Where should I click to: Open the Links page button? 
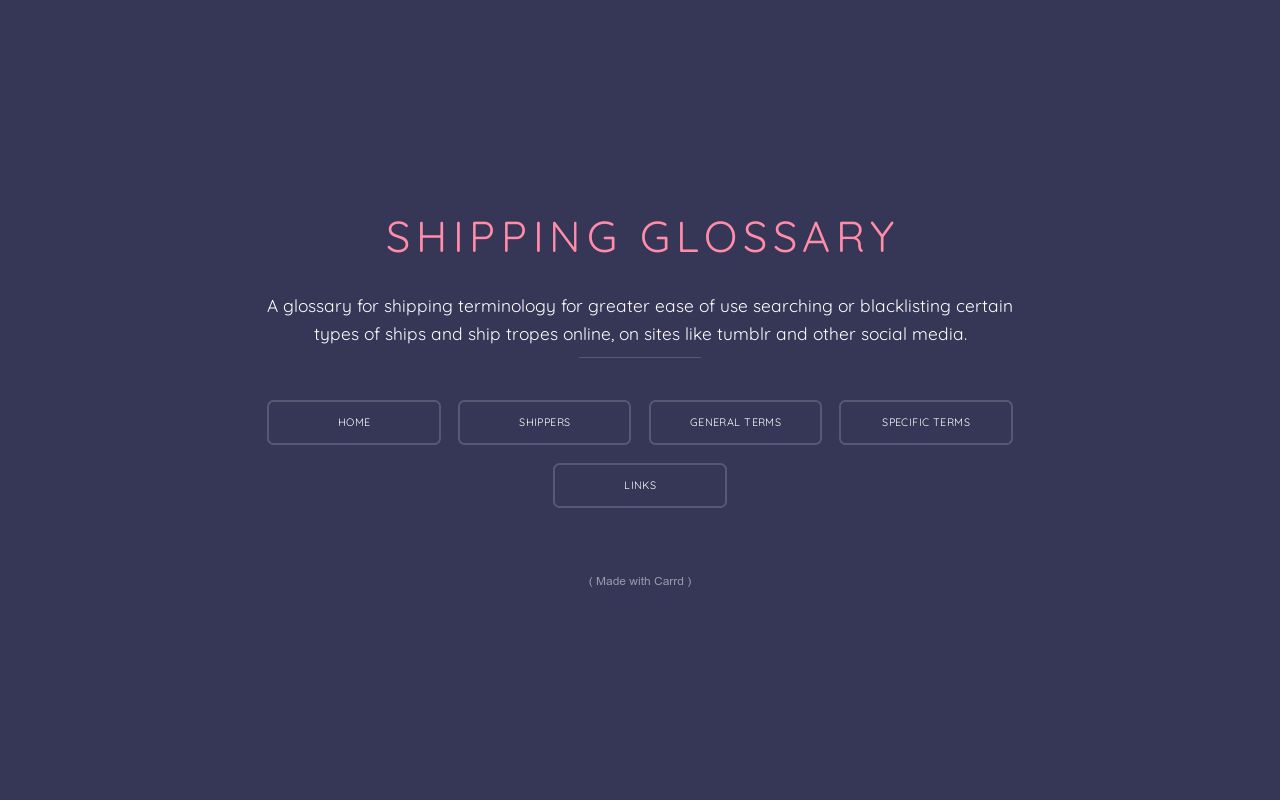640,485
